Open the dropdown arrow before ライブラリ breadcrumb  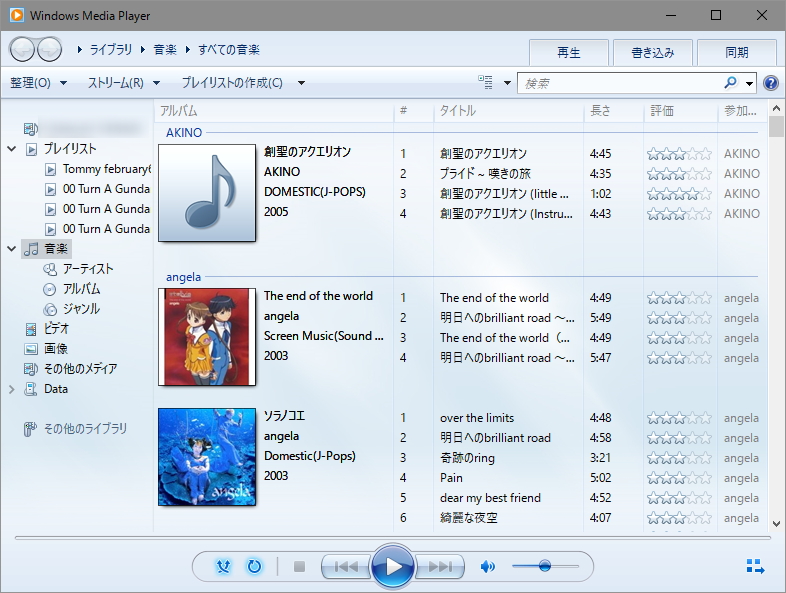pos(80,50)
